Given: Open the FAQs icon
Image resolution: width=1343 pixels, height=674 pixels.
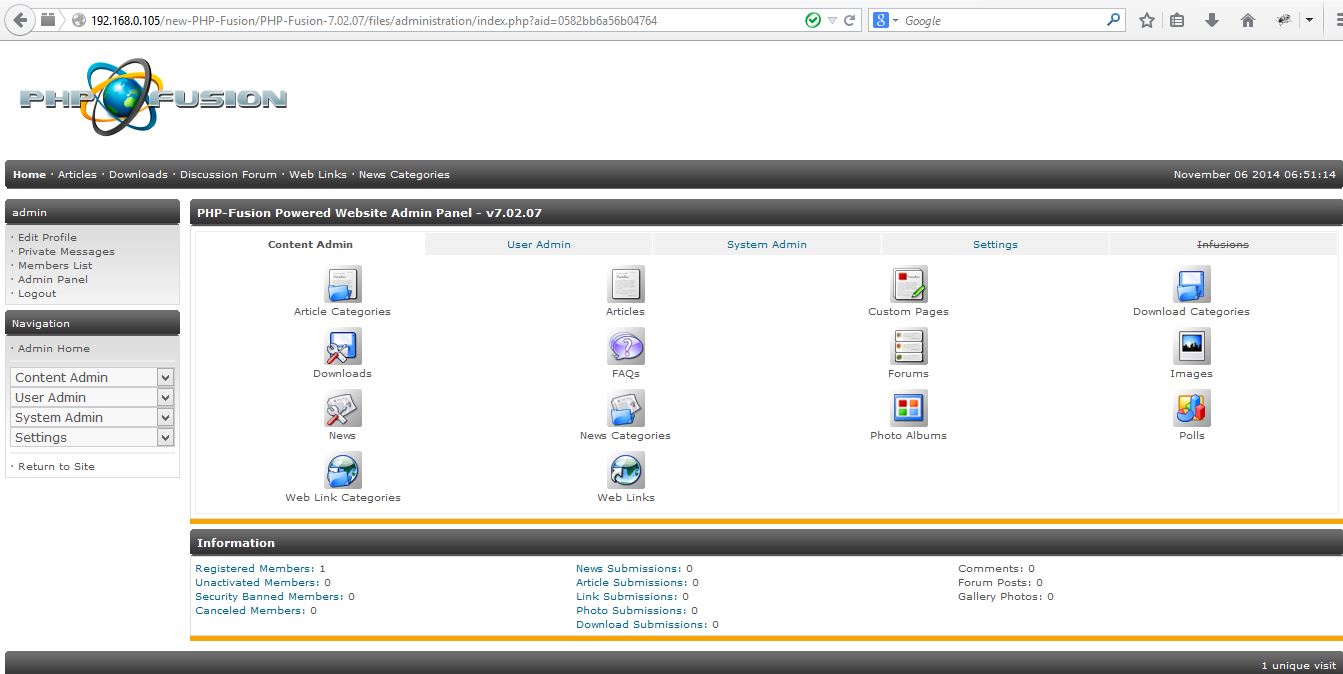Looking at the screenshot, I should 626,346.
